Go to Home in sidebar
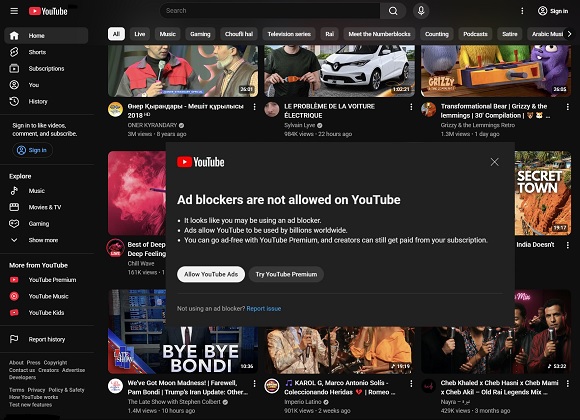Screen dimensions: 580x420 (x=46, y=36)
